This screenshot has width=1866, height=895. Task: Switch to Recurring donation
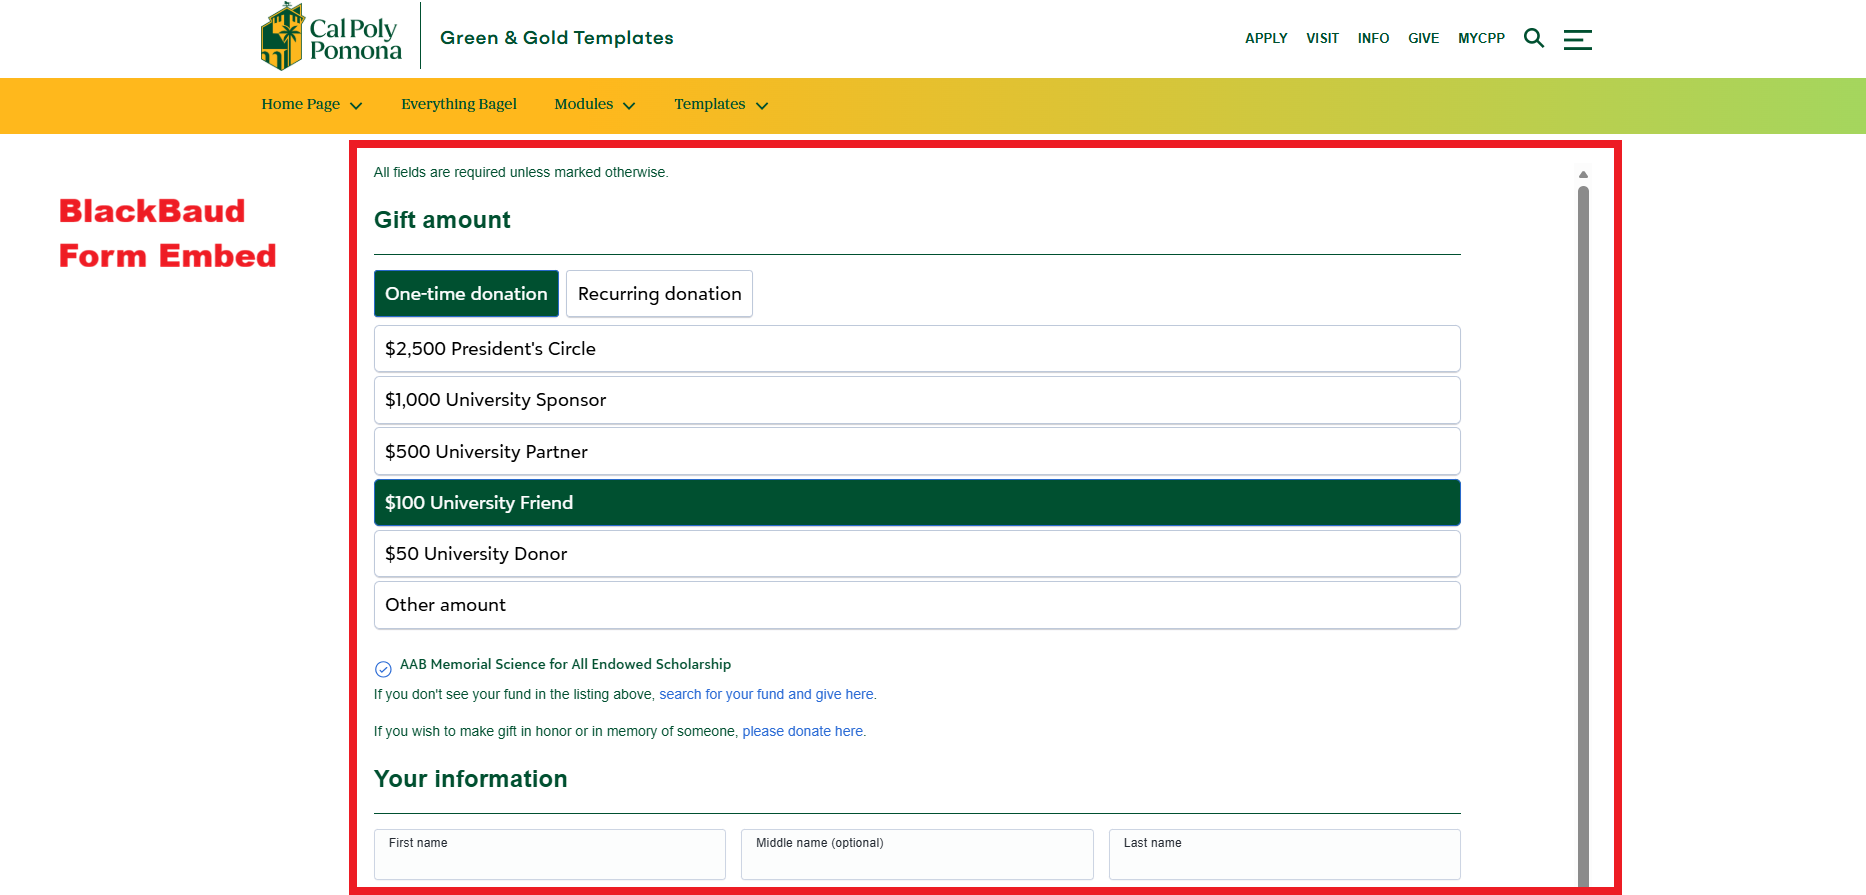[659, 294]
